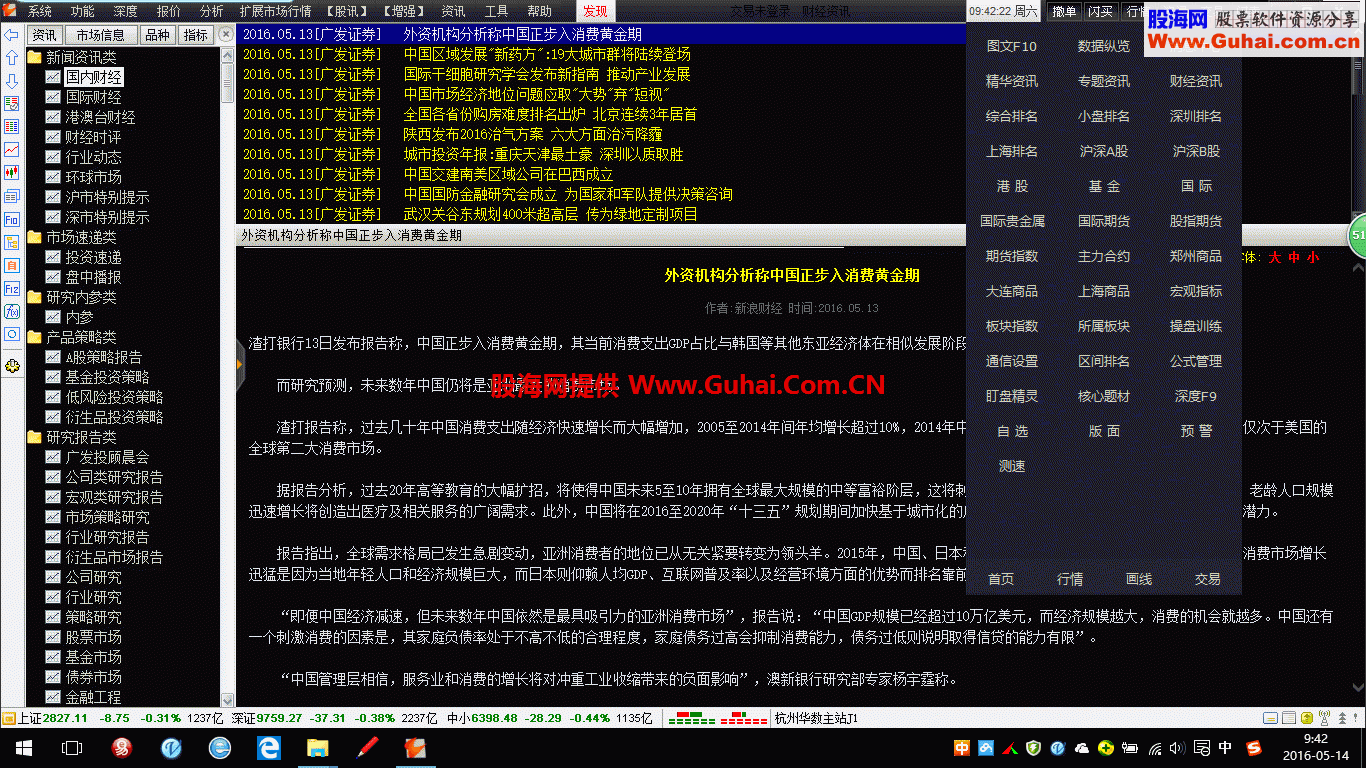1366x768 pixels.
Task: Click the 撤单 button at top
Action: click(x=1065, y=11)
